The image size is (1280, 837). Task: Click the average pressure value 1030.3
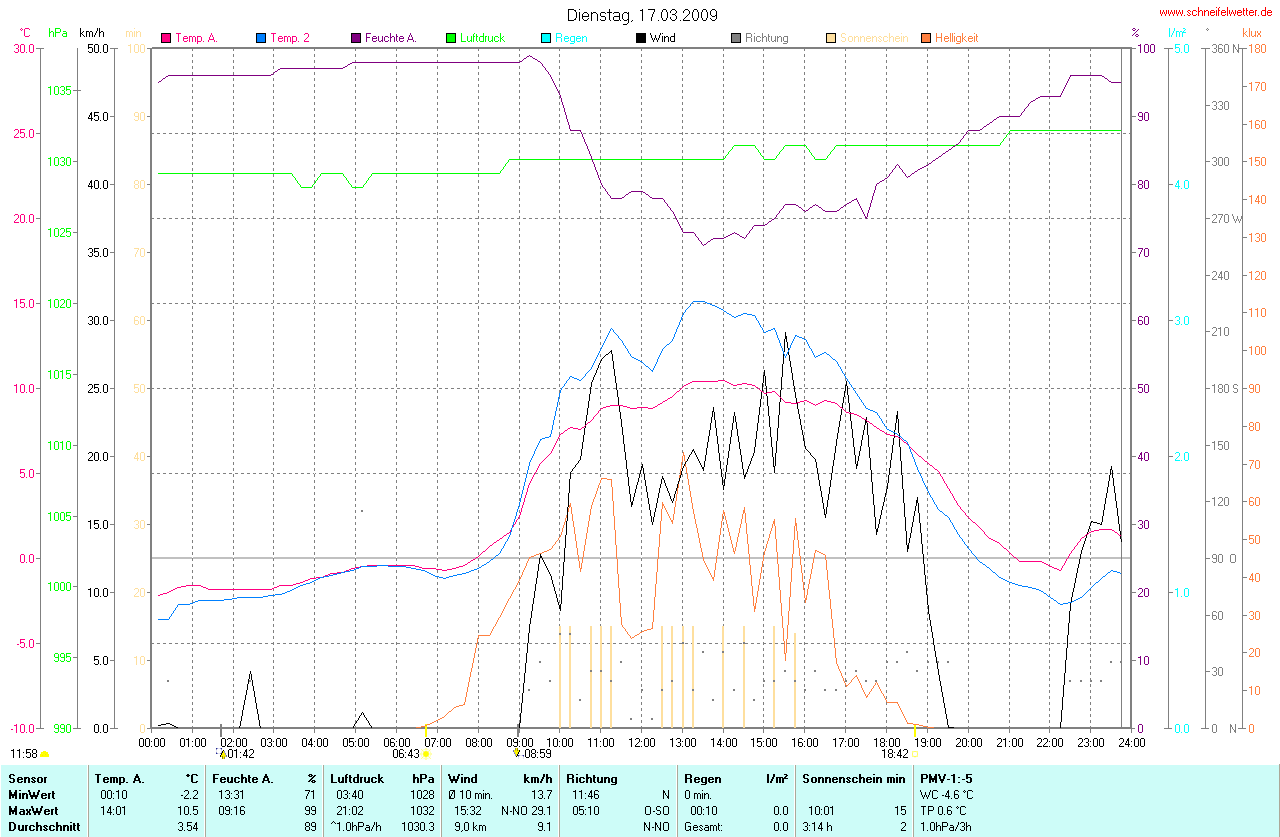pyautogui.click(x=419, y=827)
